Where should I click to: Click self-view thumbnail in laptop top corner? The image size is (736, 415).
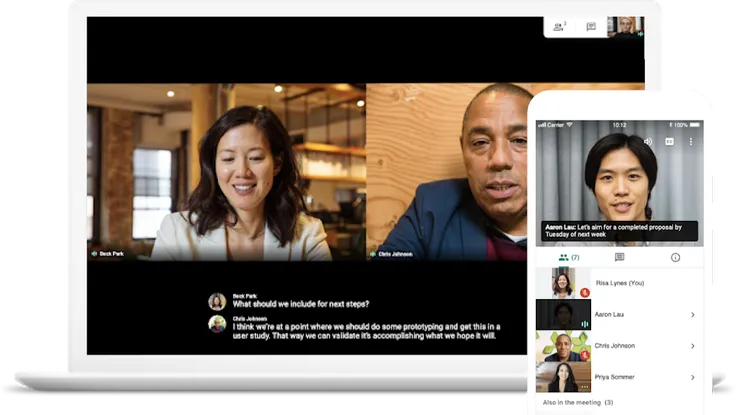[x=626, y=27]
